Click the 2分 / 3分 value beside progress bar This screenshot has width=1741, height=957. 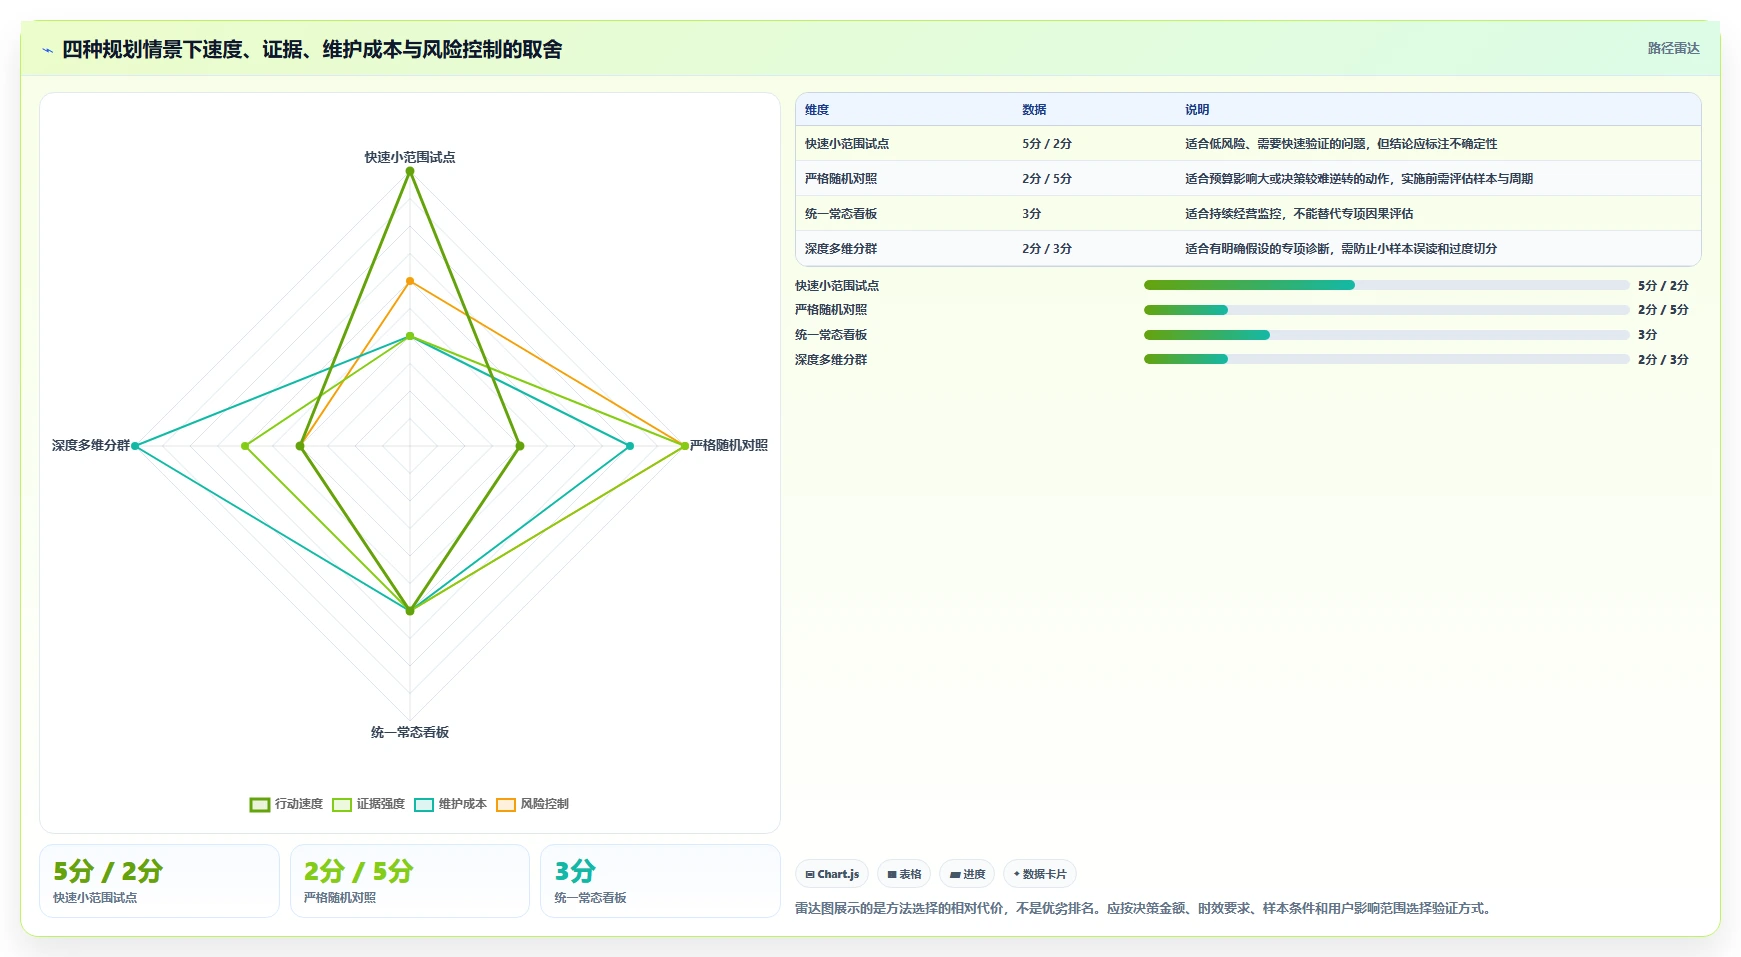[1663, 360]
